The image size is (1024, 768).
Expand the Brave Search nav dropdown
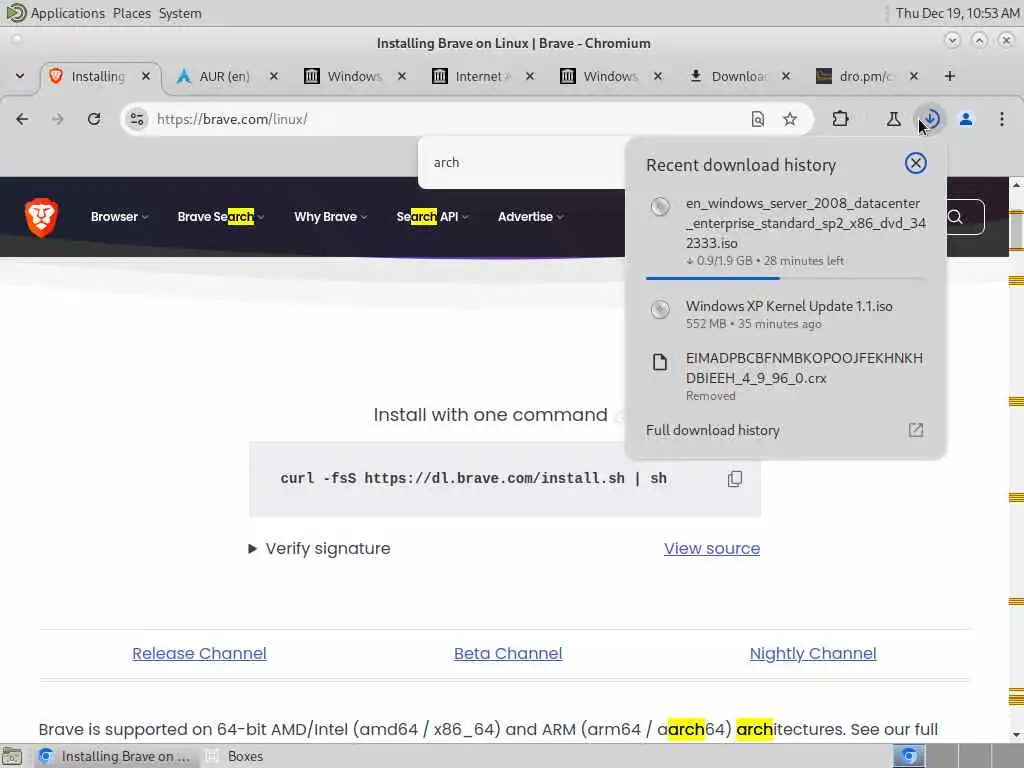click(x=221, y=217)
